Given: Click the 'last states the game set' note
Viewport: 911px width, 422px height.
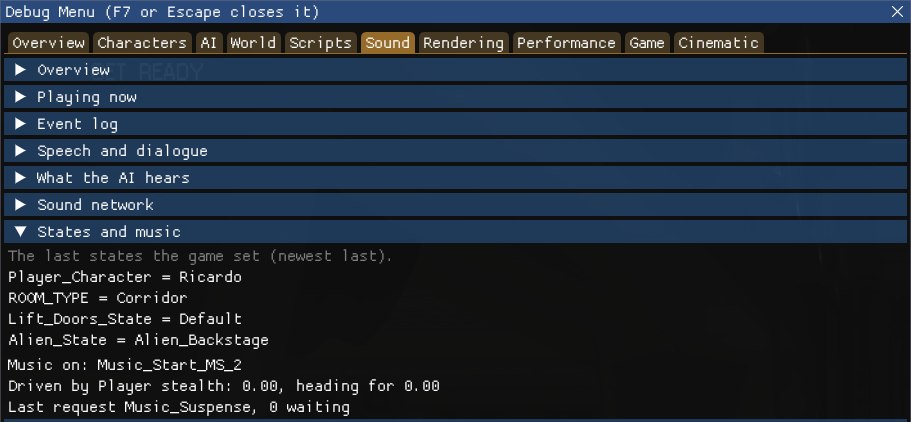Looking at the screenshot, I should [200, 256].
